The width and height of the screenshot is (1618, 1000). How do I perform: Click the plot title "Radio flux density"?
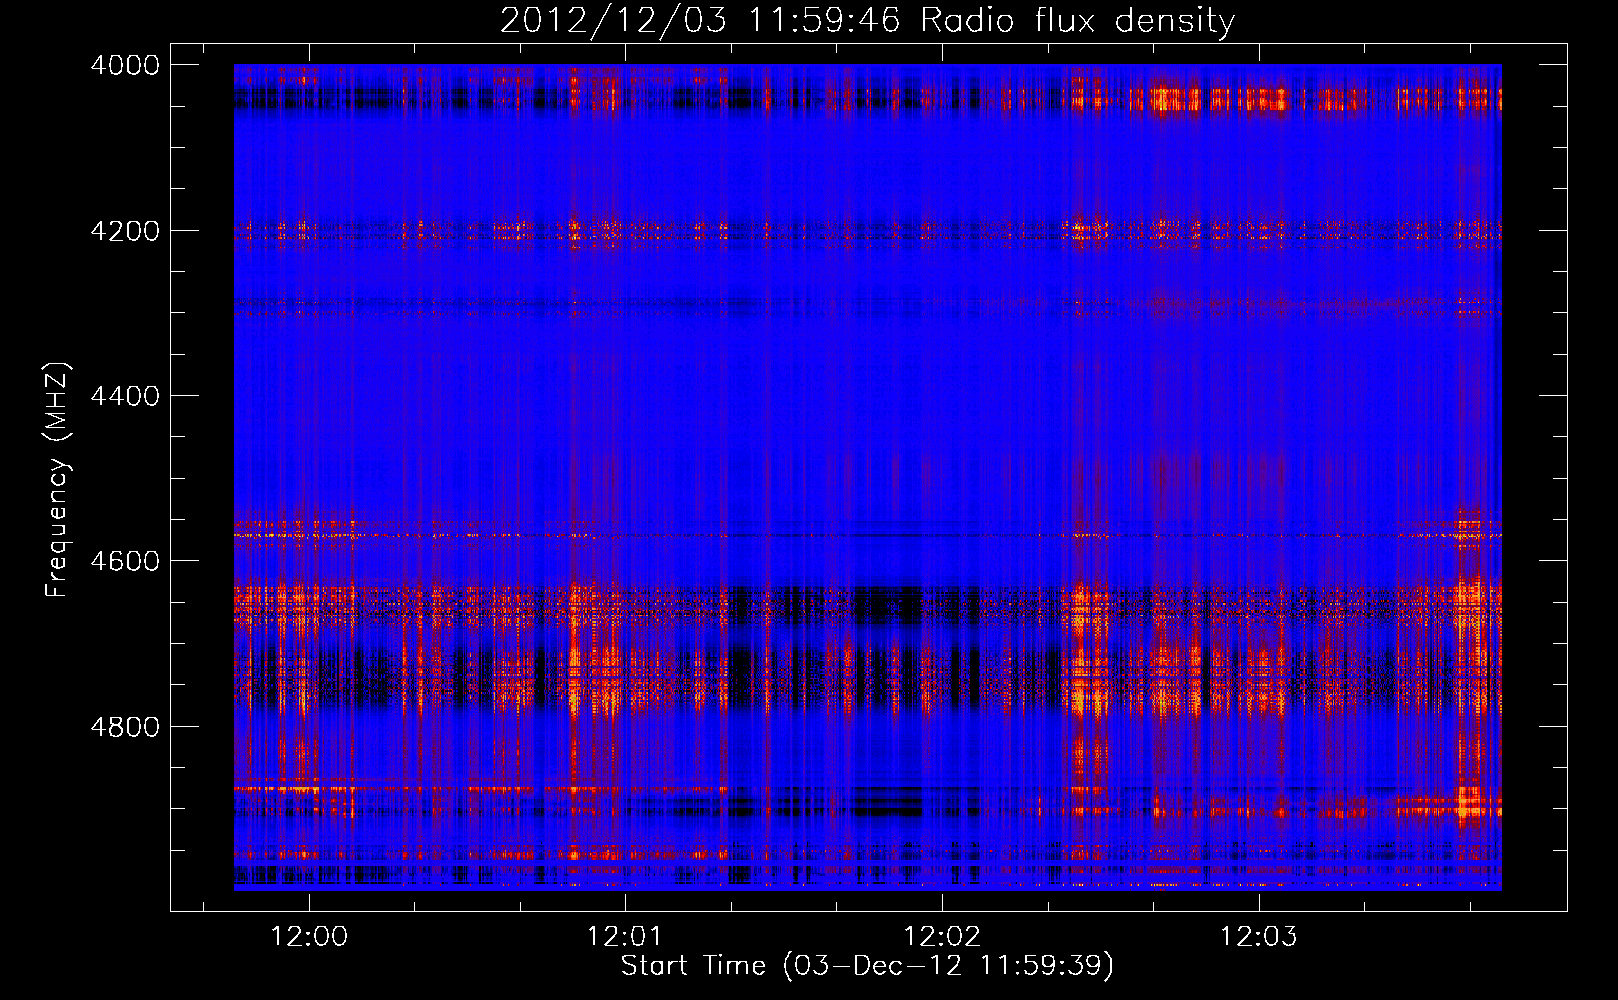pyautogui.click(x=867, y=21)
